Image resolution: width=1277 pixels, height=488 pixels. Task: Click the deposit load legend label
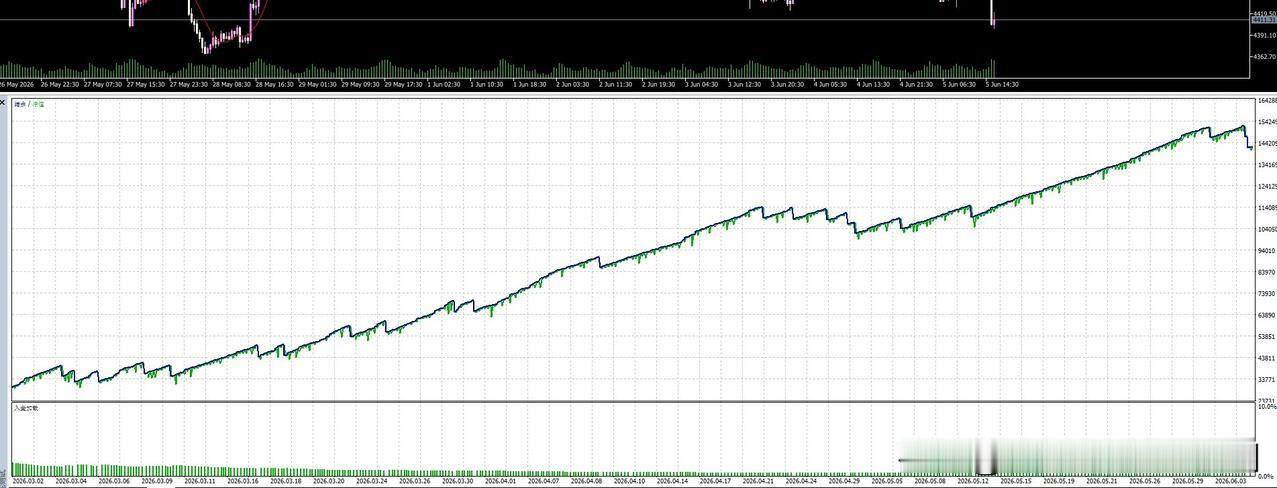coord(26,408)
